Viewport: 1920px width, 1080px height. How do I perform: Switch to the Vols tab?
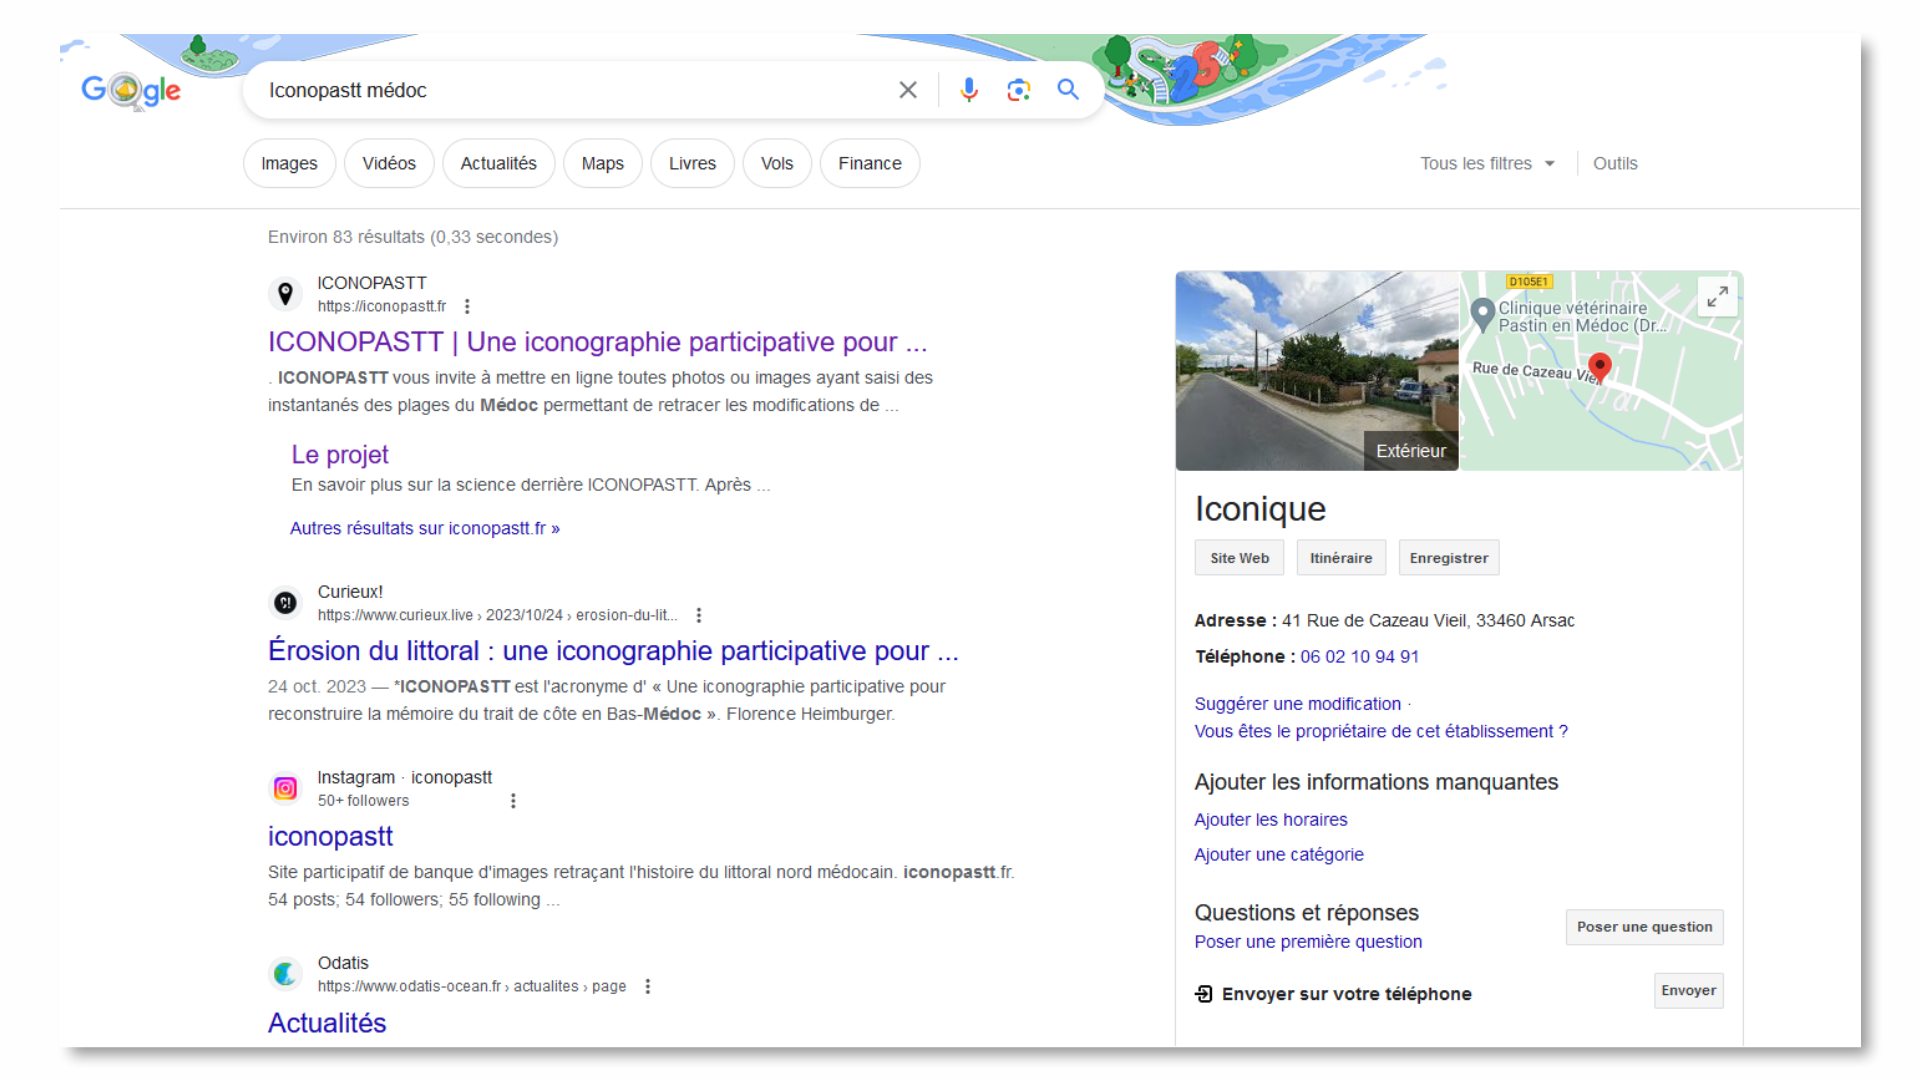click(x=777, y=163)
